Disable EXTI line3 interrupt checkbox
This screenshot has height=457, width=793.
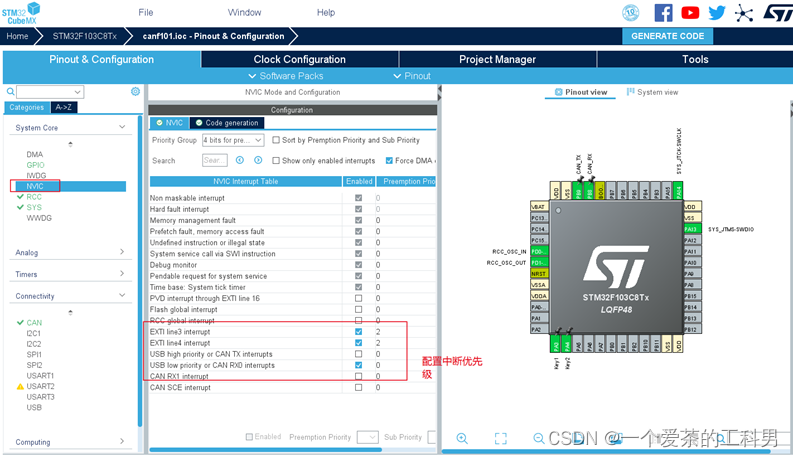tap(359, 332)
